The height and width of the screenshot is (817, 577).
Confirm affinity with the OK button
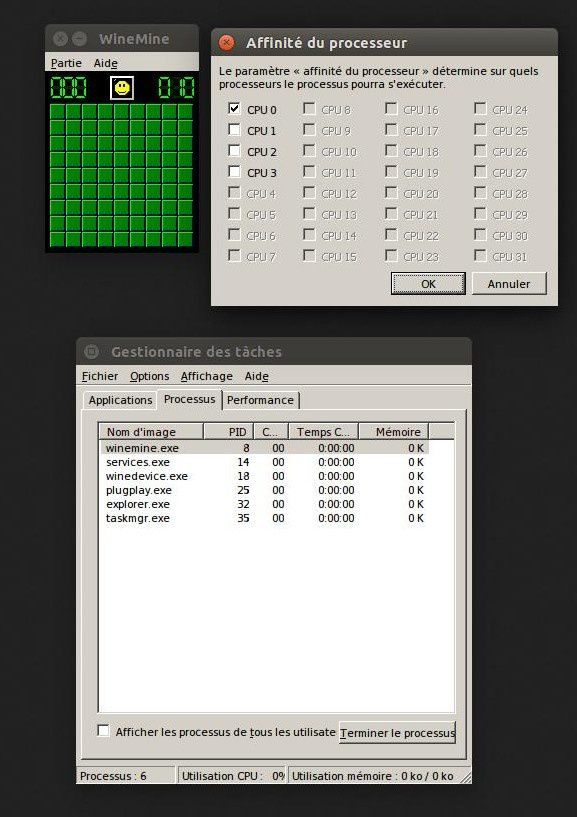pos(428,284)
